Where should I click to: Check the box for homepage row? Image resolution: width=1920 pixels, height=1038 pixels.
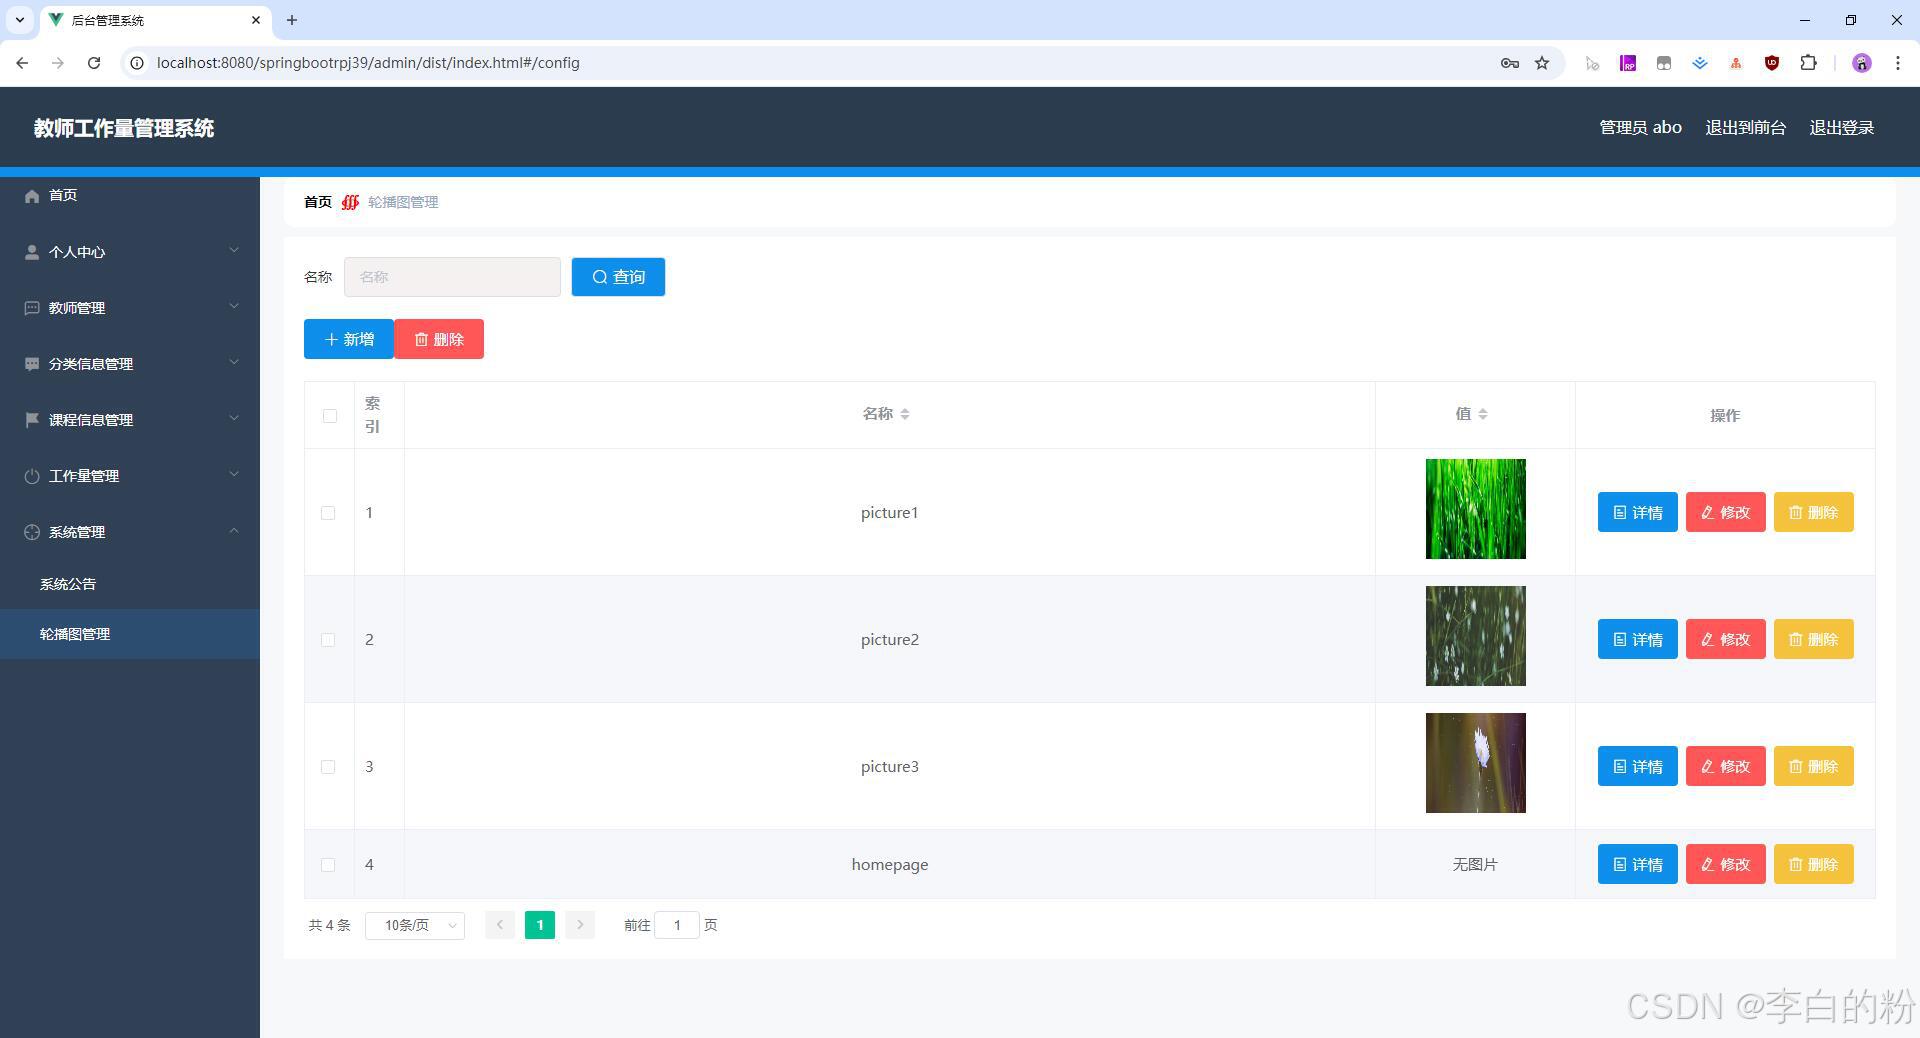(328, 865)
